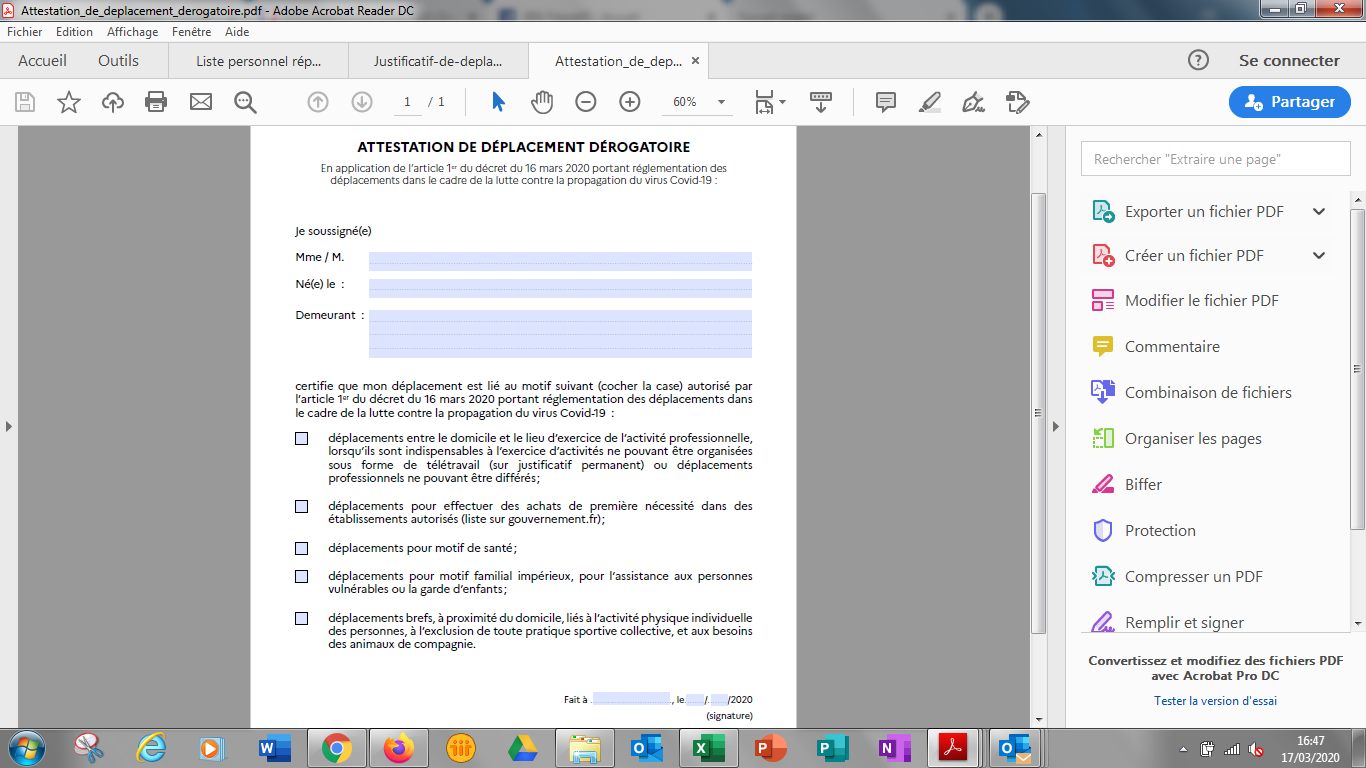Click the toolbar icon left of Partager
Viewport: 1366px width, 768px height.
1017,102
